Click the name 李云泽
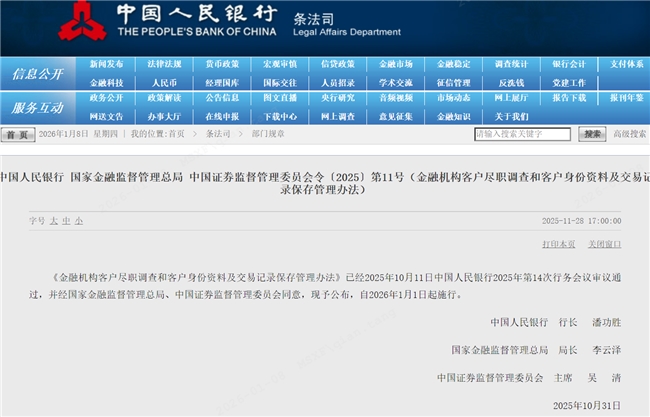This screenshot has width=650, height=417. 606,350
